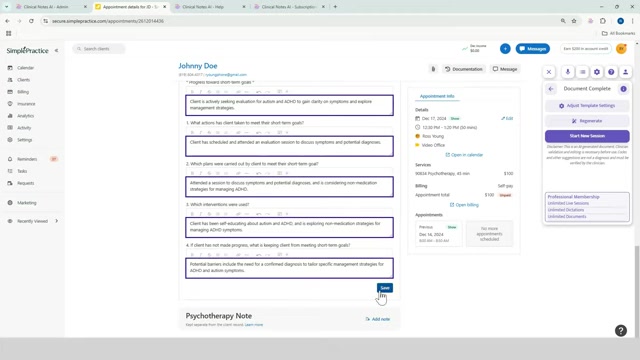
Task: Open the browser extensions icon
Action: (603, 21)
